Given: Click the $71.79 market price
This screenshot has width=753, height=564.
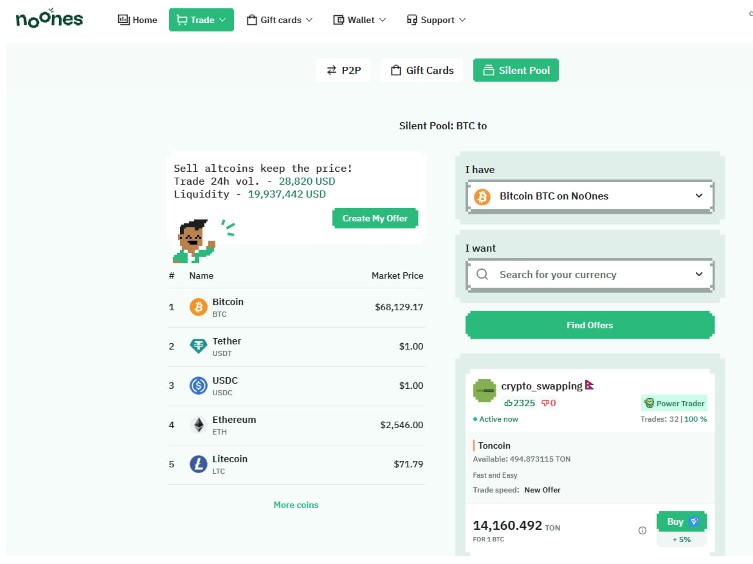Looking at the screenshot, I should (x=408, y=464).
